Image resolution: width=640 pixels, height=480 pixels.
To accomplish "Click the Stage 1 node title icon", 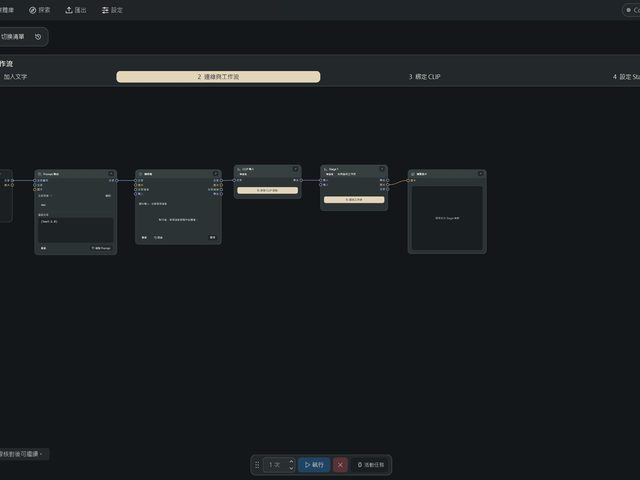I will (x=325, y=169).
